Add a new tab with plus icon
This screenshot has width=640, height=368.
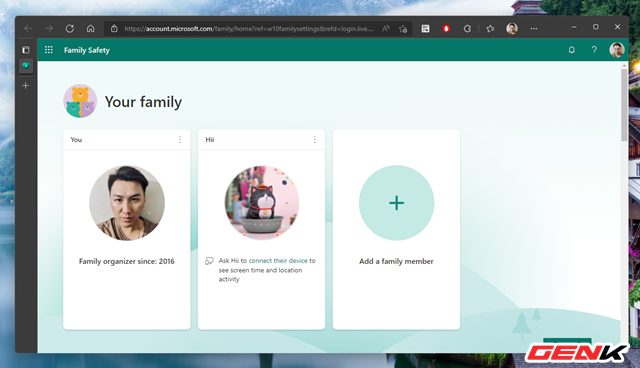click(x=26, y=86)
